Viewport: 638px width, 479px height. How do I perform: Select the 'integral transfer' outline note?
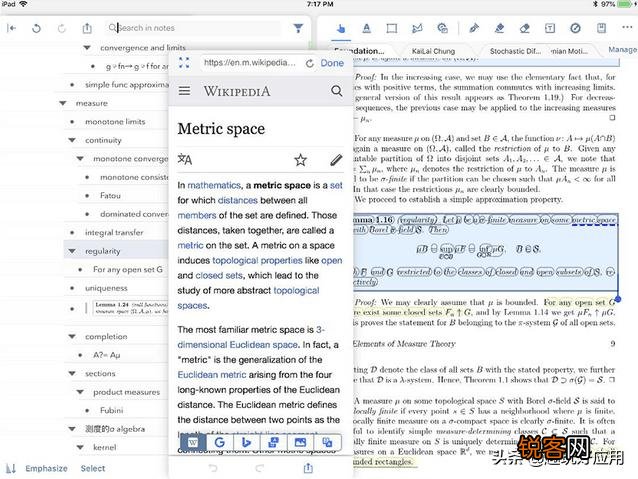[x=114, y=233]
